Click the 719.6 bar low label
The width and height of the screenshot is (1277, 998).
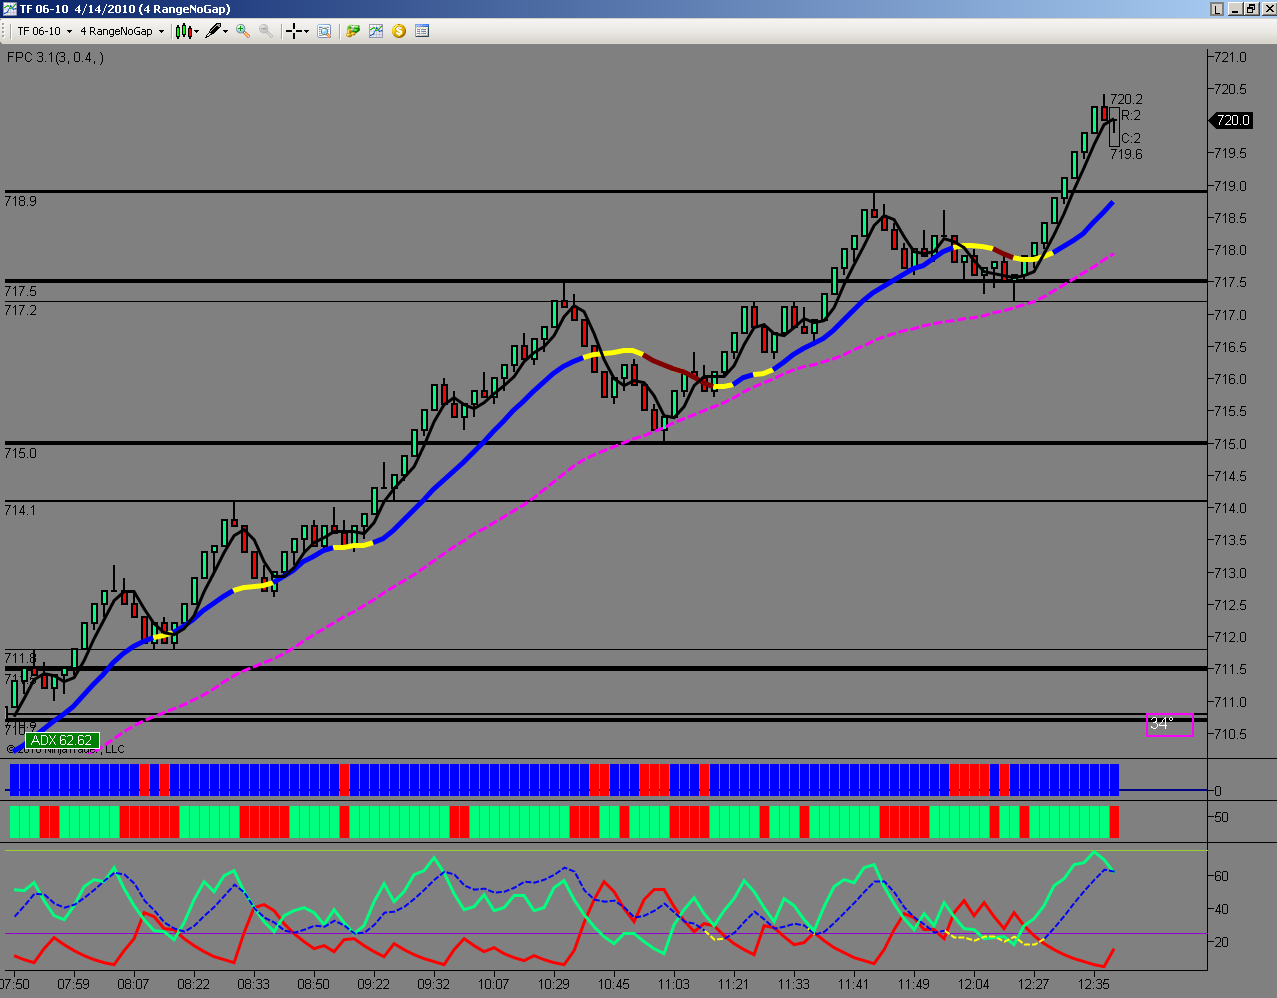(x=1126, y=154)
